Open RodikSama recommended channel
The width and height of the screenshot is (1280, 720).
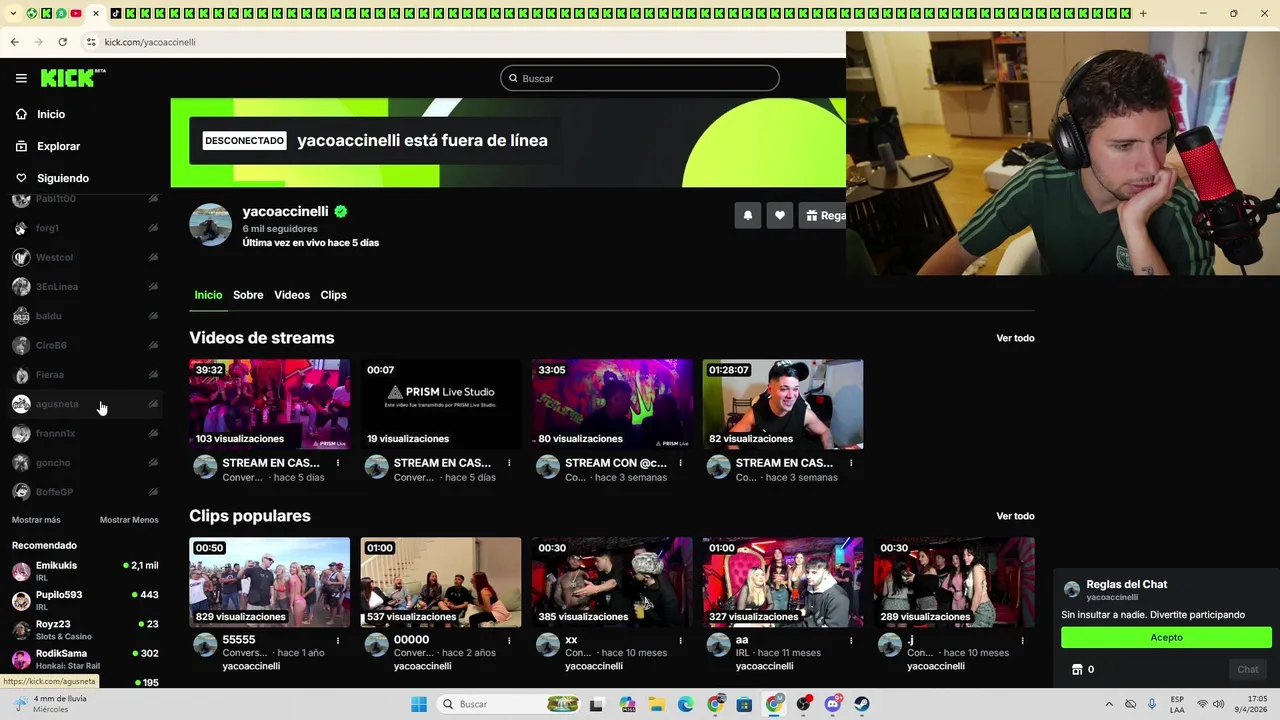85,659
